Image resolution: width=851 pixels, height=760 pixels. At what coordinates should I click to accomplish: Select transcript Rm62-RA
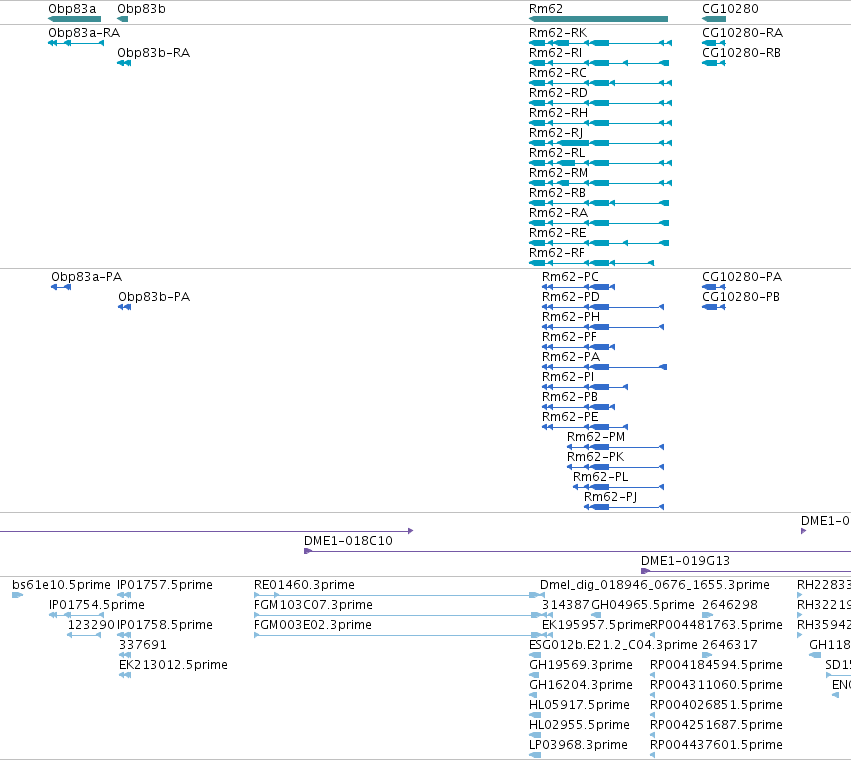pyautogui.click(x=599, y=223)
